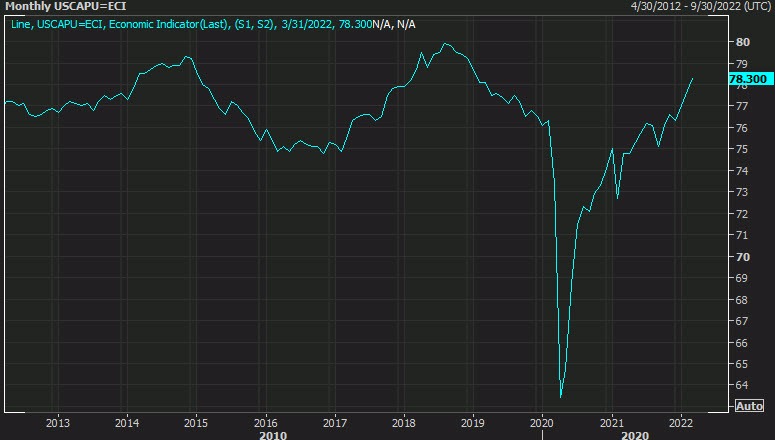Image resolution: width=775 pixels, height=440 pixels.
Task: Click the Auto scale button
Action: tap(749, 406)
